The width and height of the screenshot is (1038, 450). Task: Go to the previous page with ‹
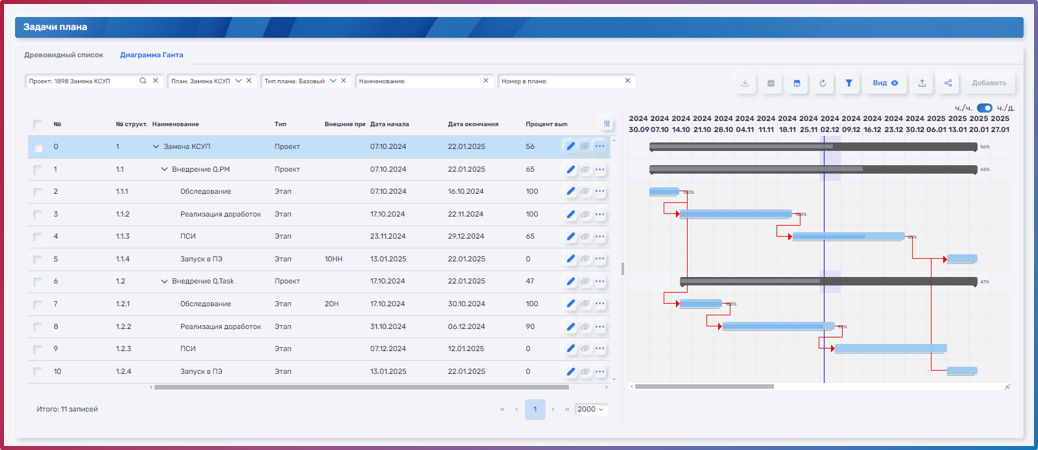click(x=516, y=410)
